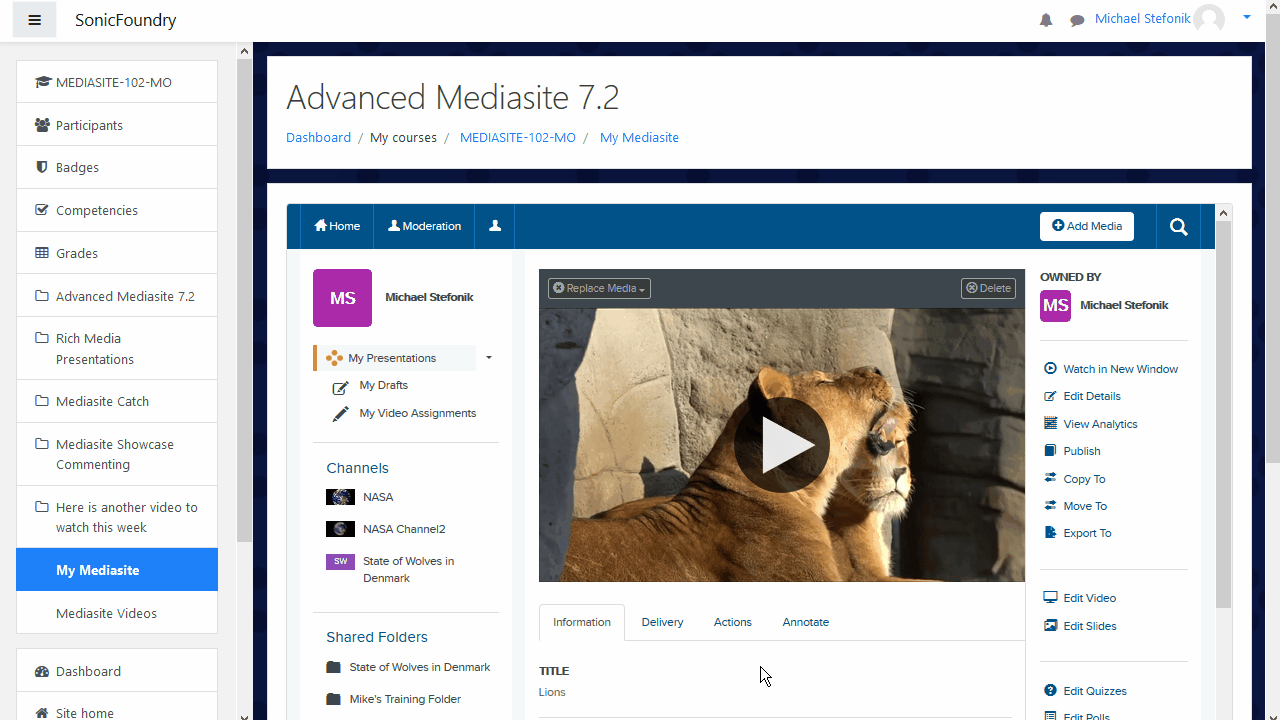This screenshot has height=720, width=1280.
Task: Open MEDIASITE-102-MO in the sidebar
Action: point(117,82)
